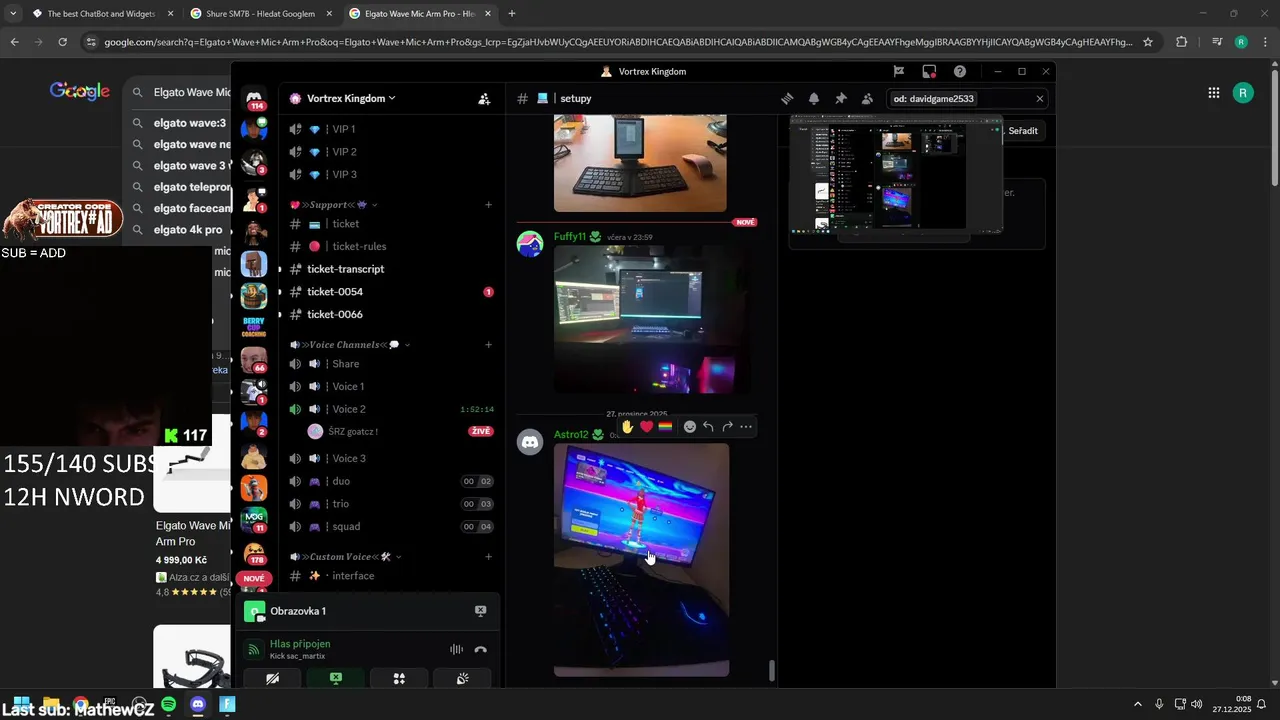Open activities button in voice panel
1280x720 pixels.
click(399, 678)
